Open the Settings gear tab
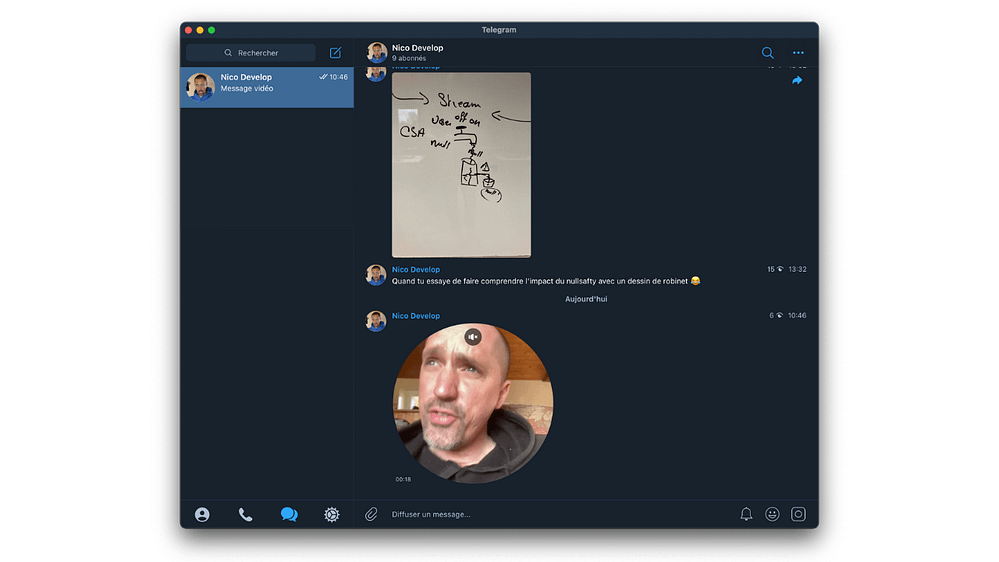The image size is (999, 562). (331, 514)
